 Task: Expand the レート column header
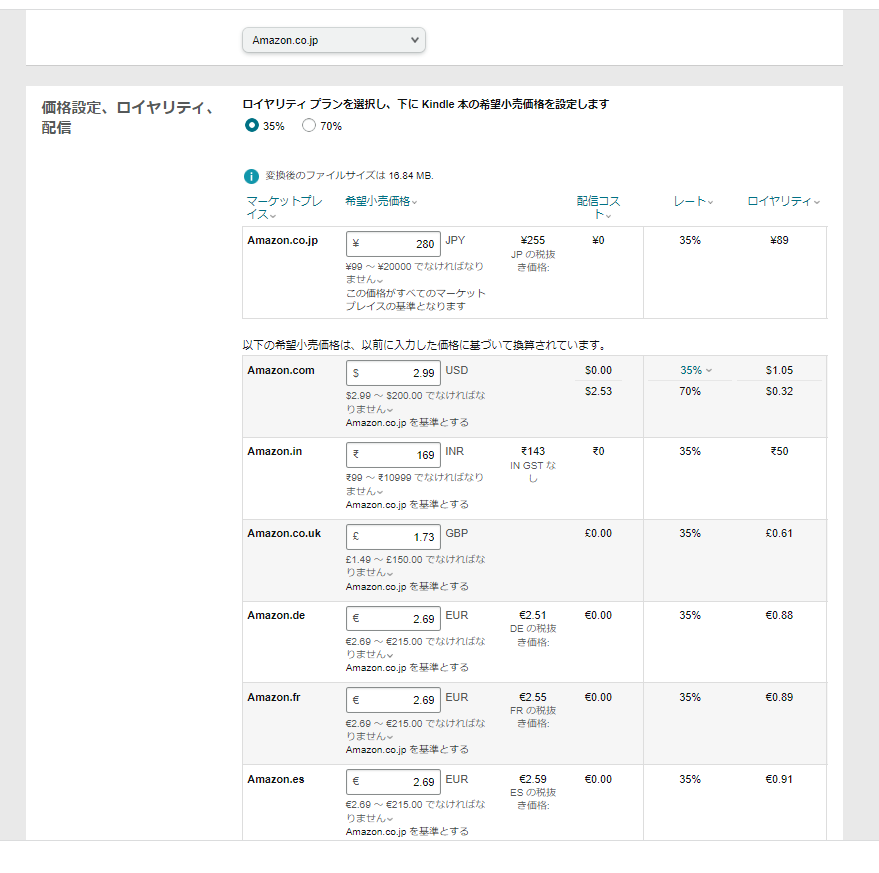693,201
